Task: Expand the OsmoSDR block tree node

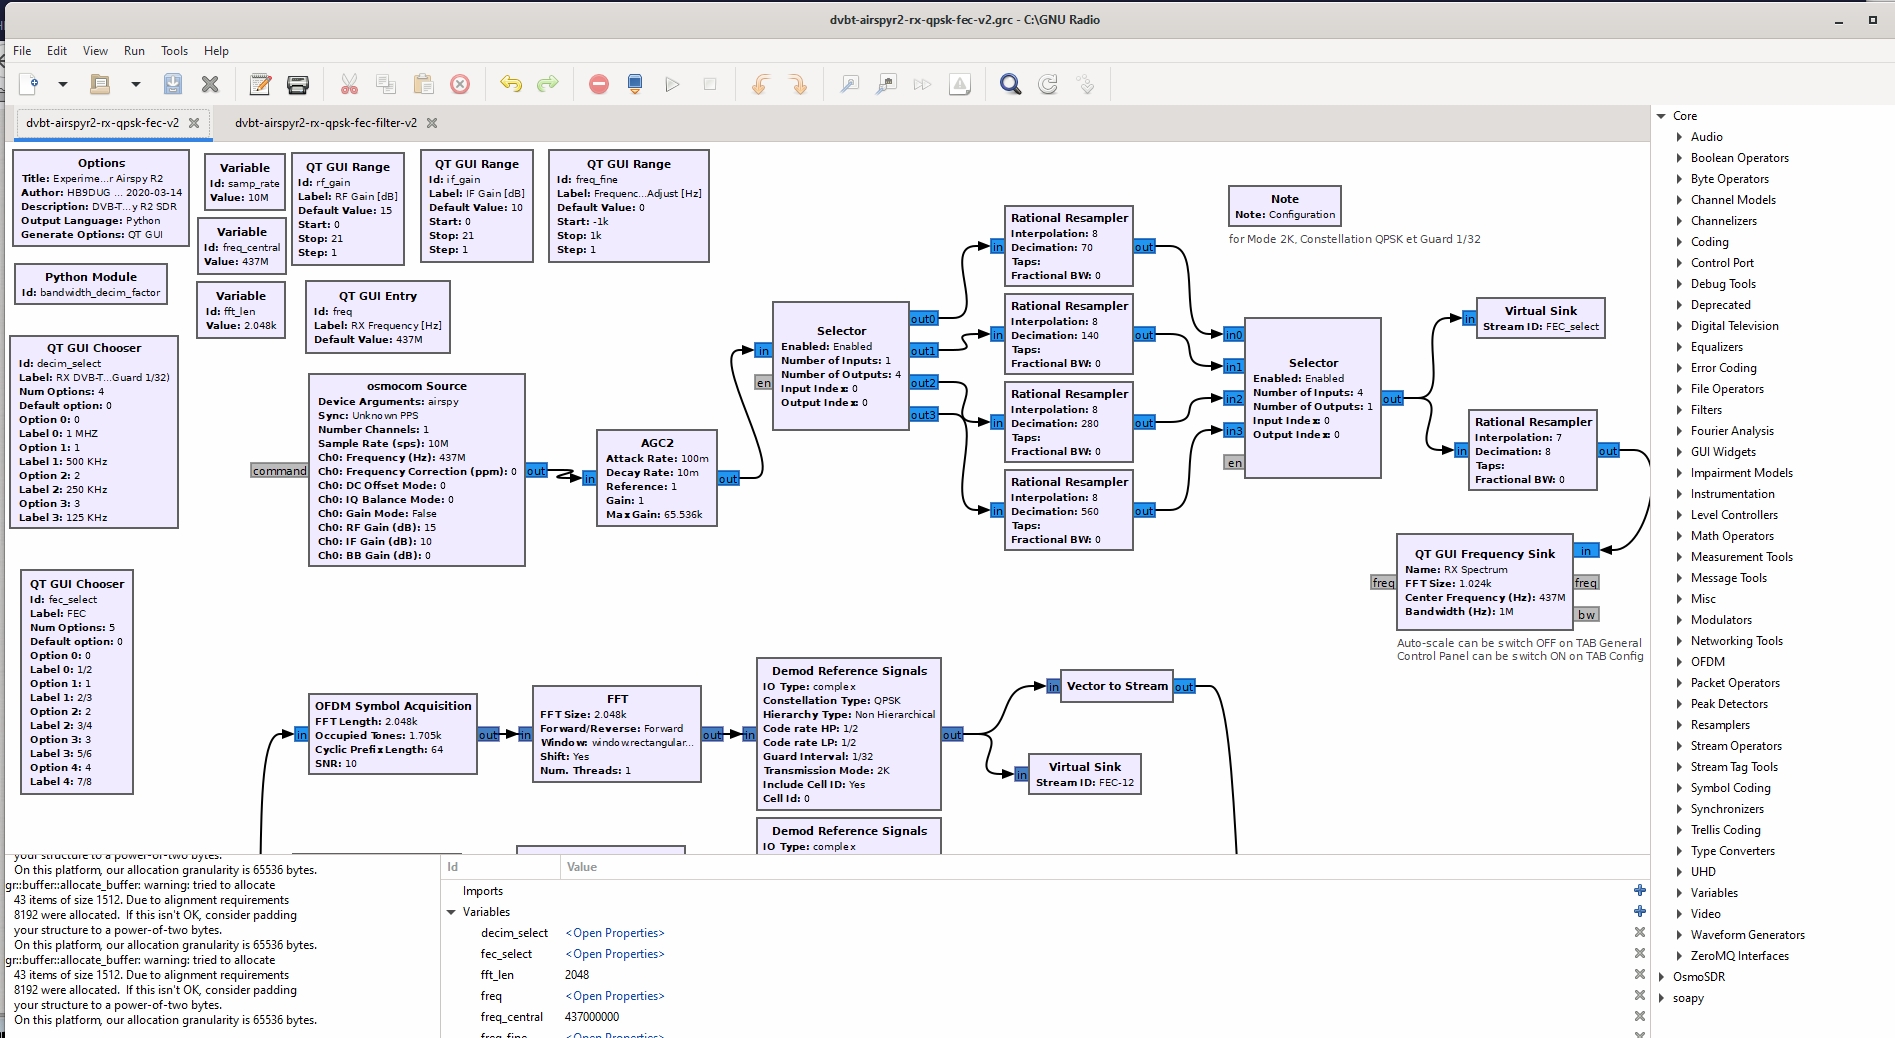Action: [x=1662, y=977]
